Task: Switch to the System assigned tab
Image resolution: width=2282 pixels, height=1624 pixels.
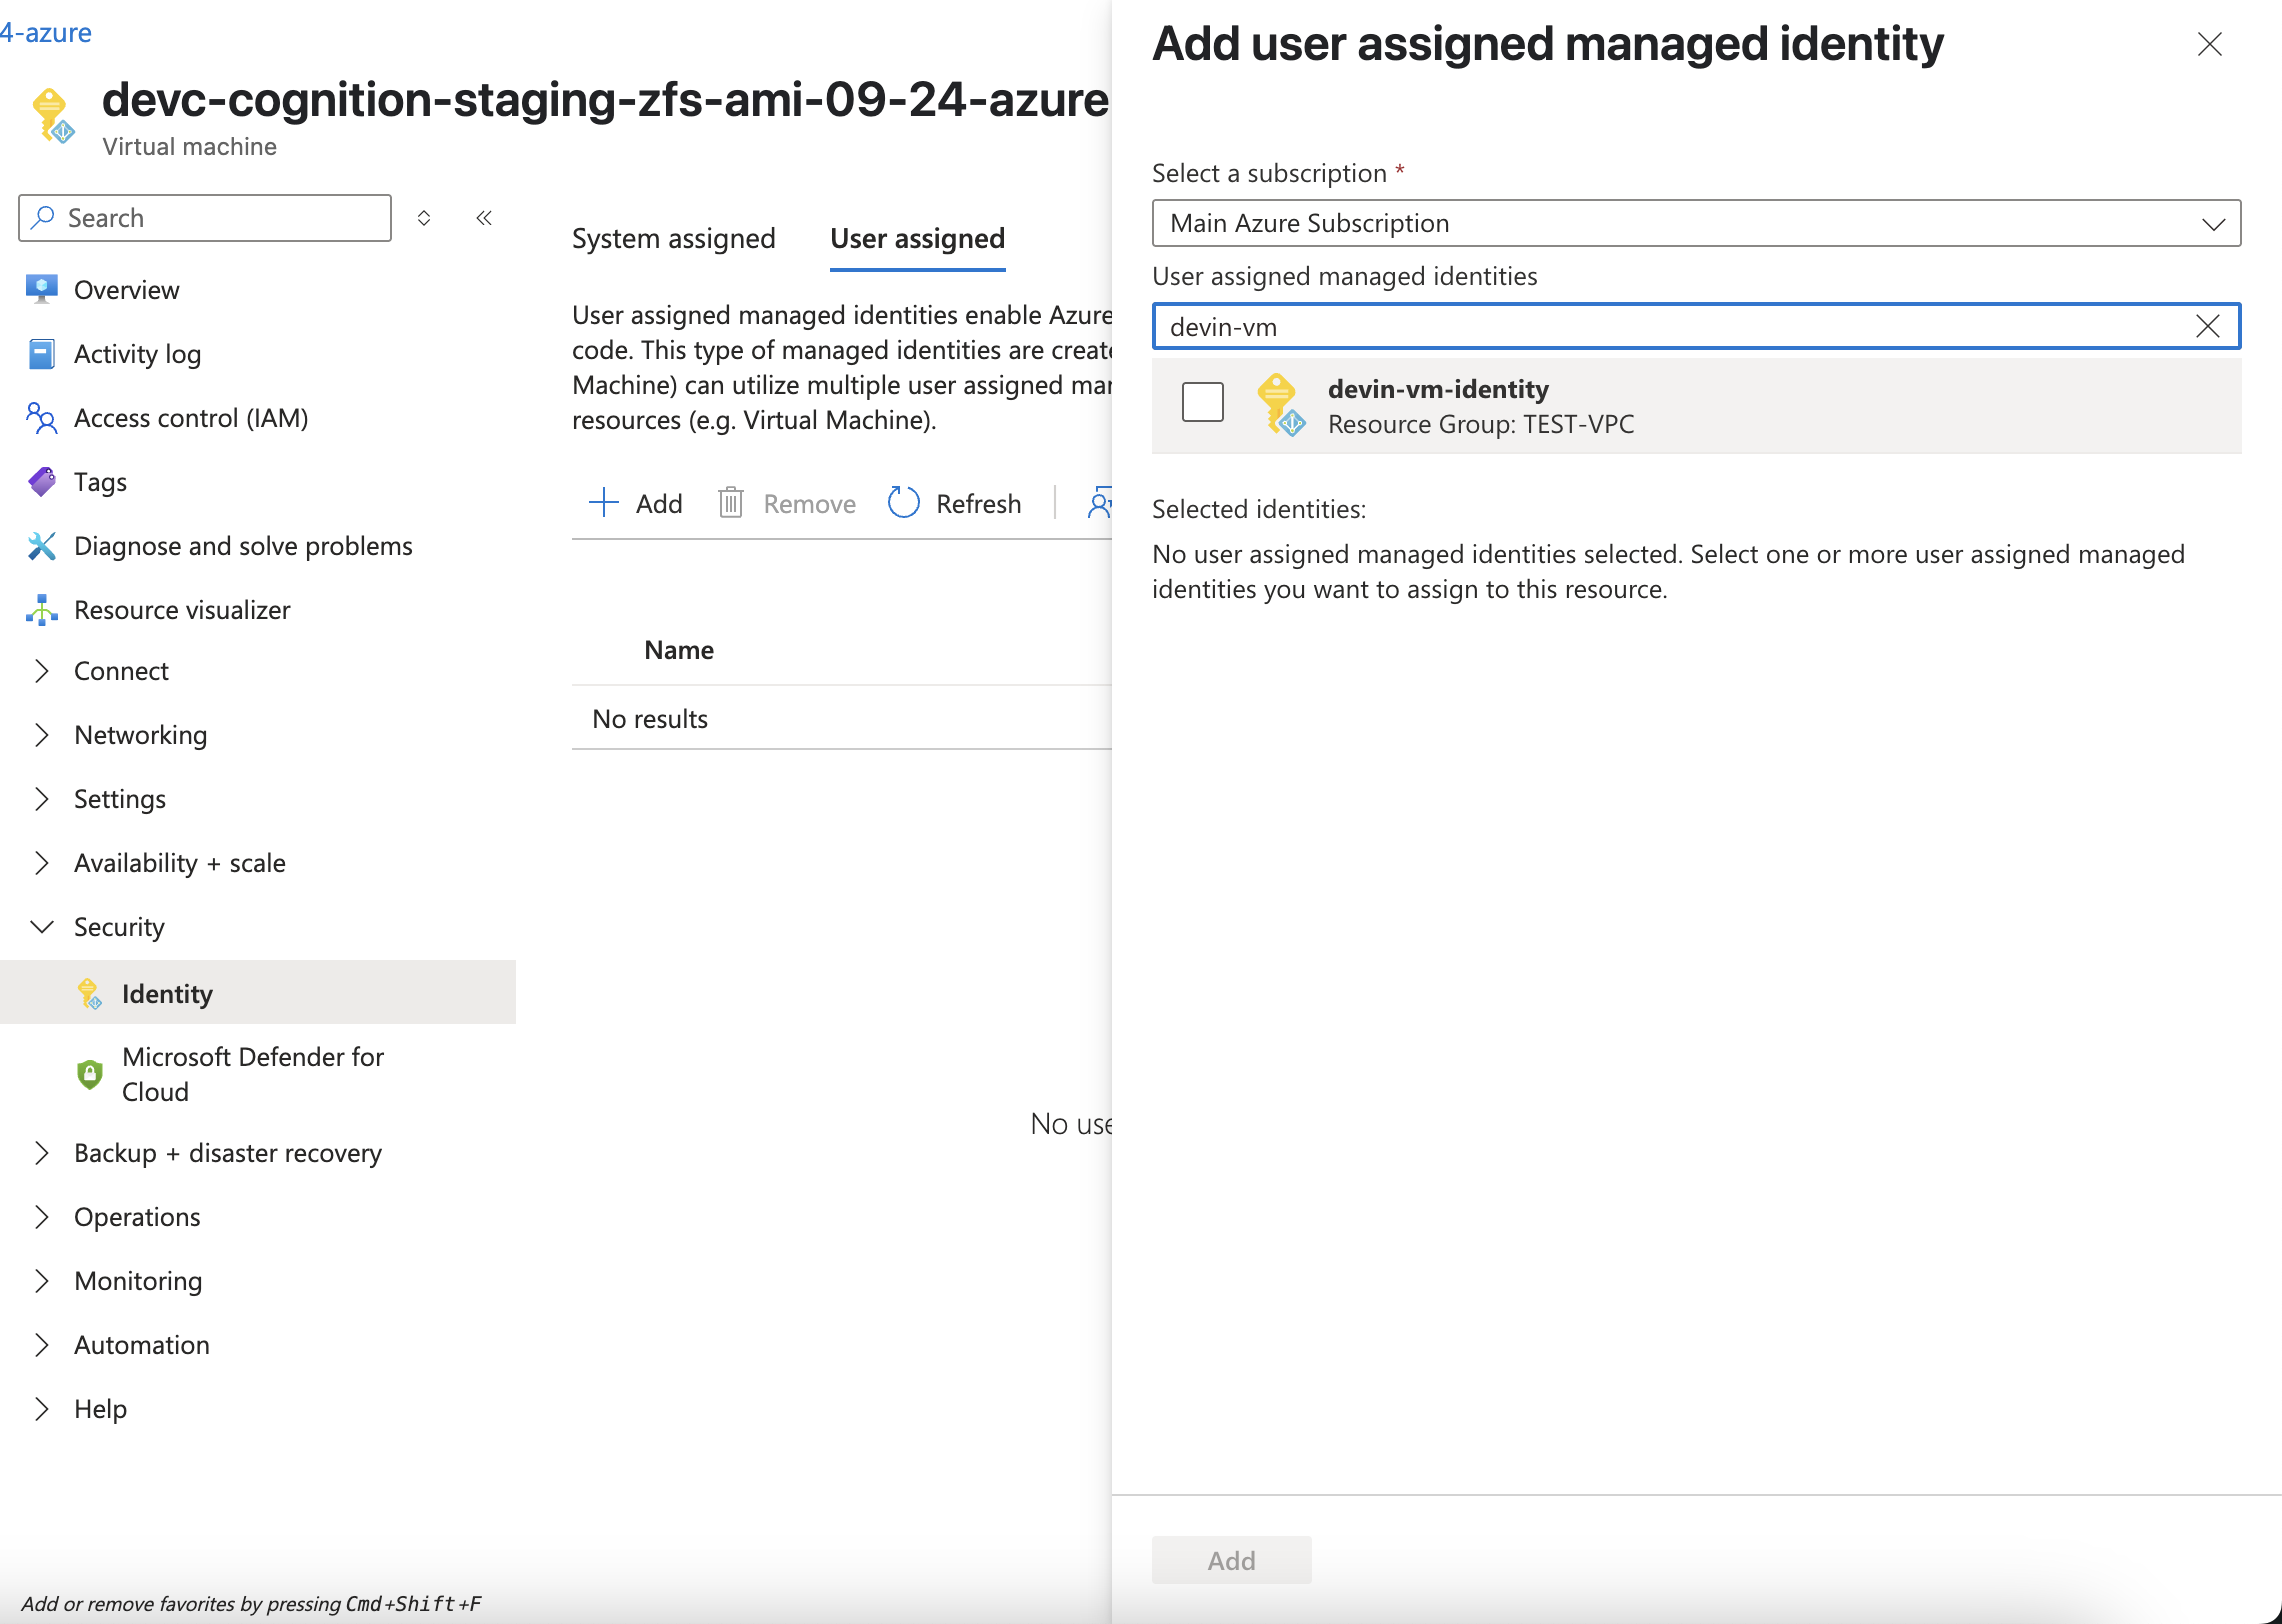Action: pyautogui.click(x=673, y=239)
